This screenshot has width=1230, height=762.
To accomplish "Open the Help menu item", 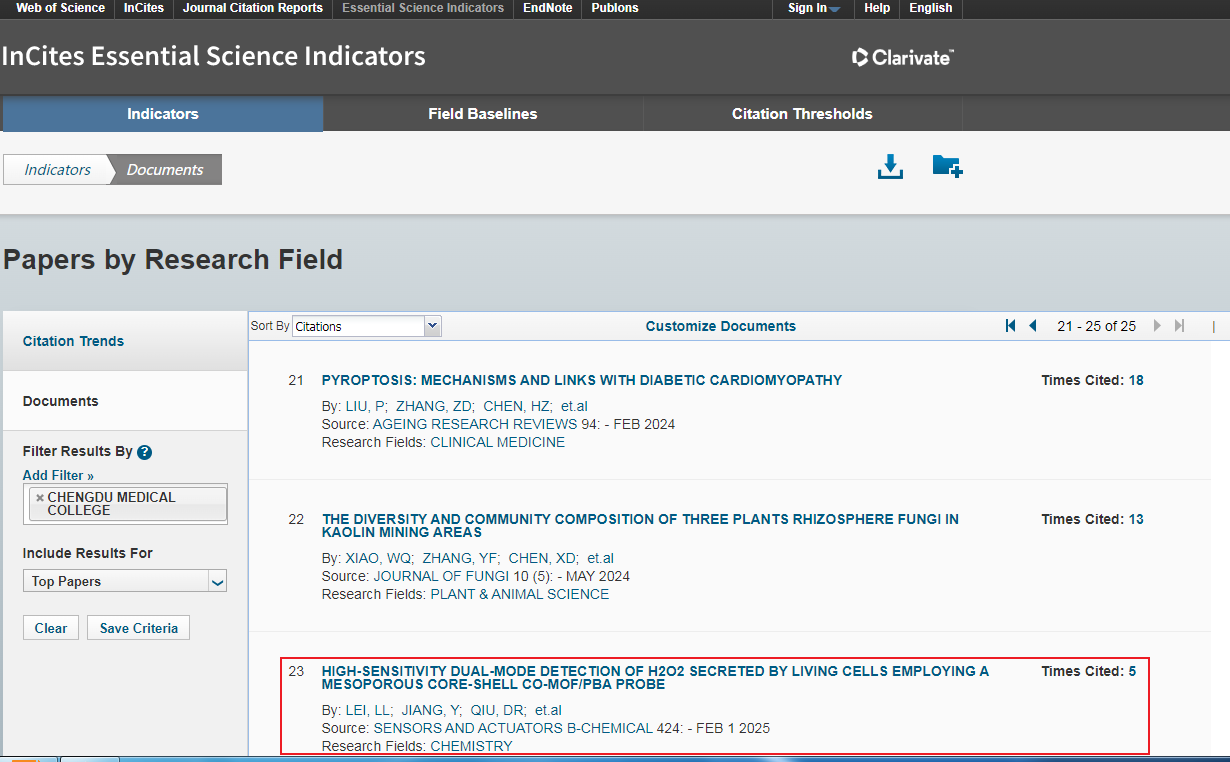I will [877, 8].
